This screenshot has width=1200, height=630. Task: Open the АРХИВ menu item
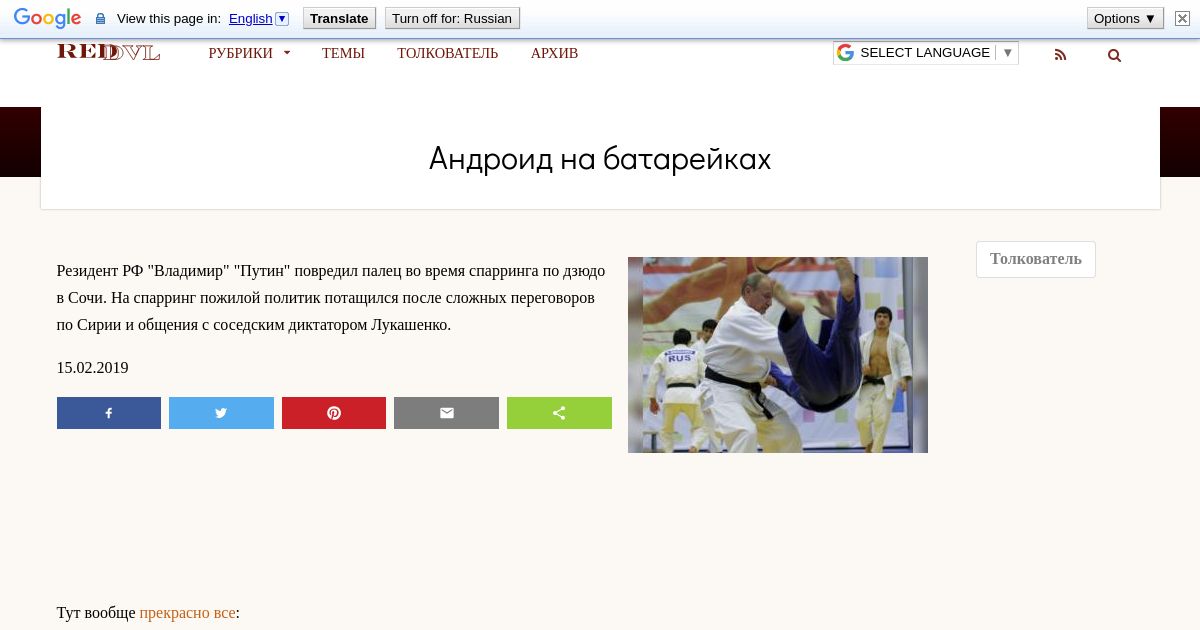tap(554, 53)
